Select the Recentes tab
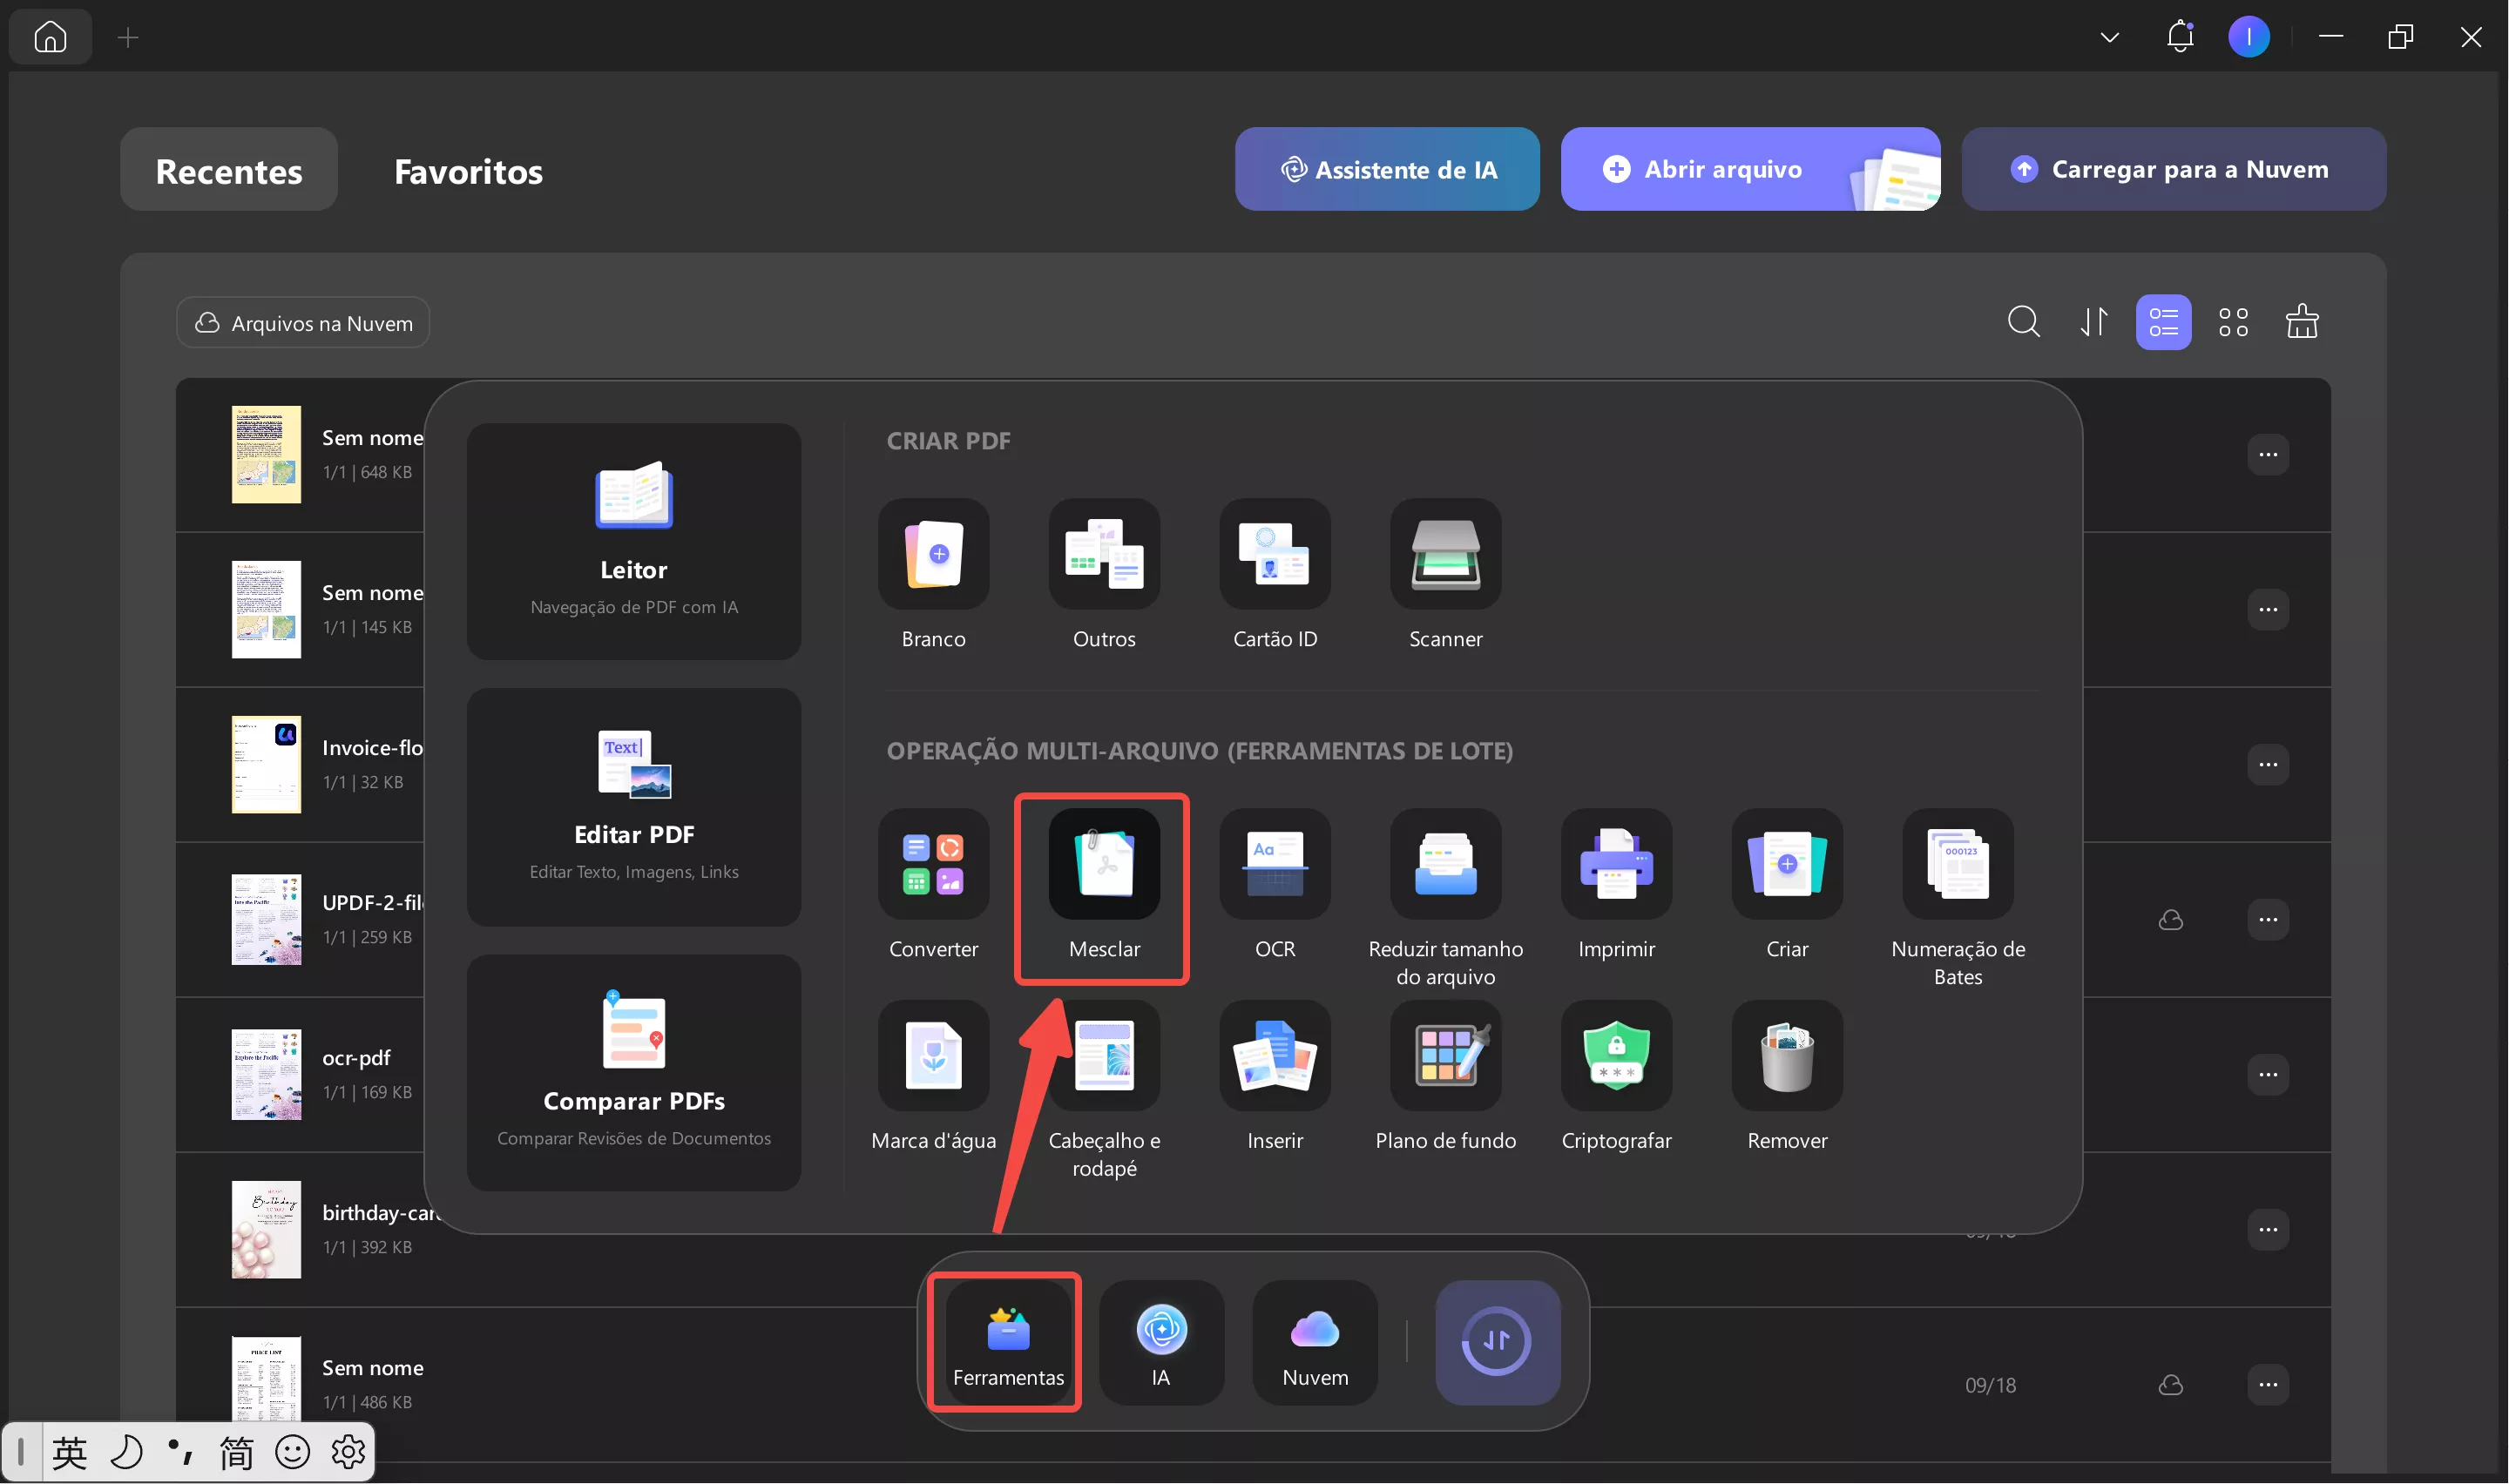This screenshot has width=2509, height=1484. tap(229, 171)
